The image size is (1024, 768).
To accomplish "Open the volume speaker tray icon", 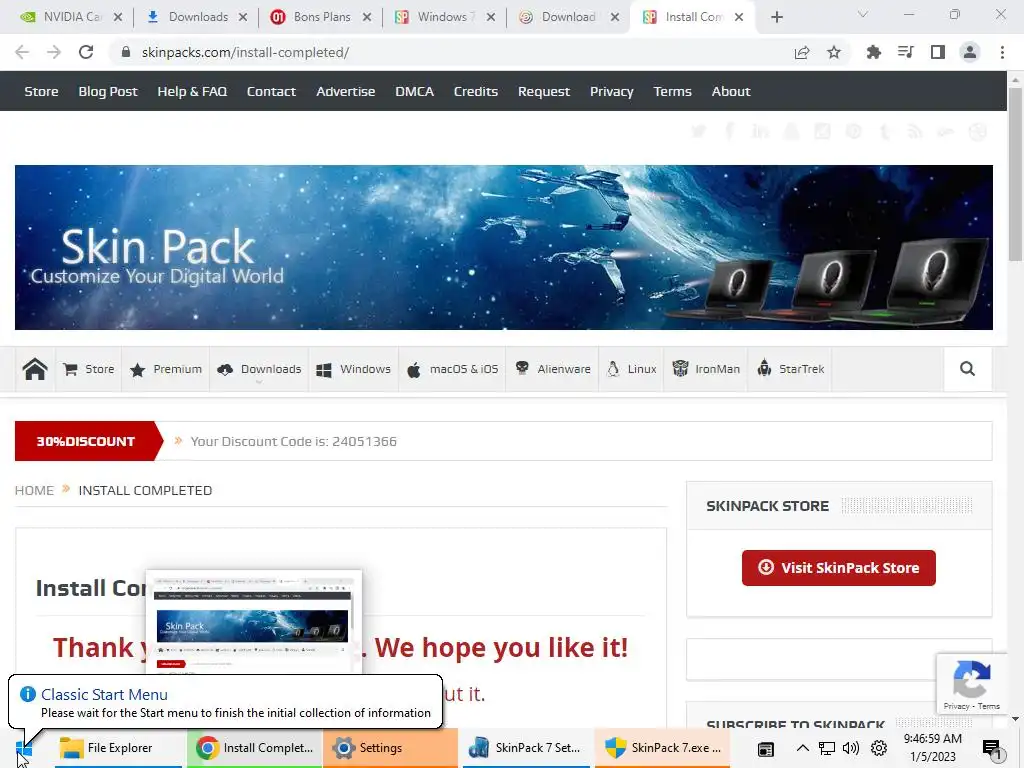I will tap(850, 748).
